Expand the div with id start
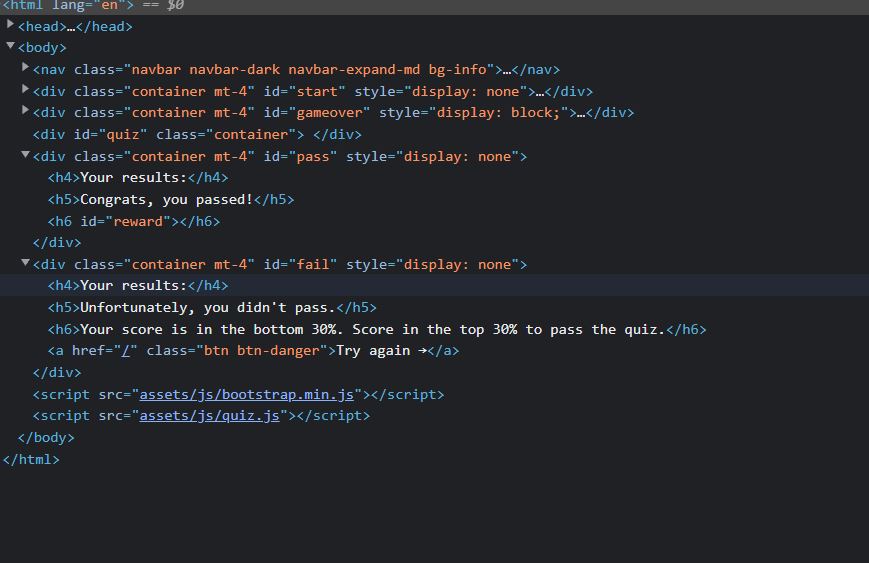 [25, 89]
